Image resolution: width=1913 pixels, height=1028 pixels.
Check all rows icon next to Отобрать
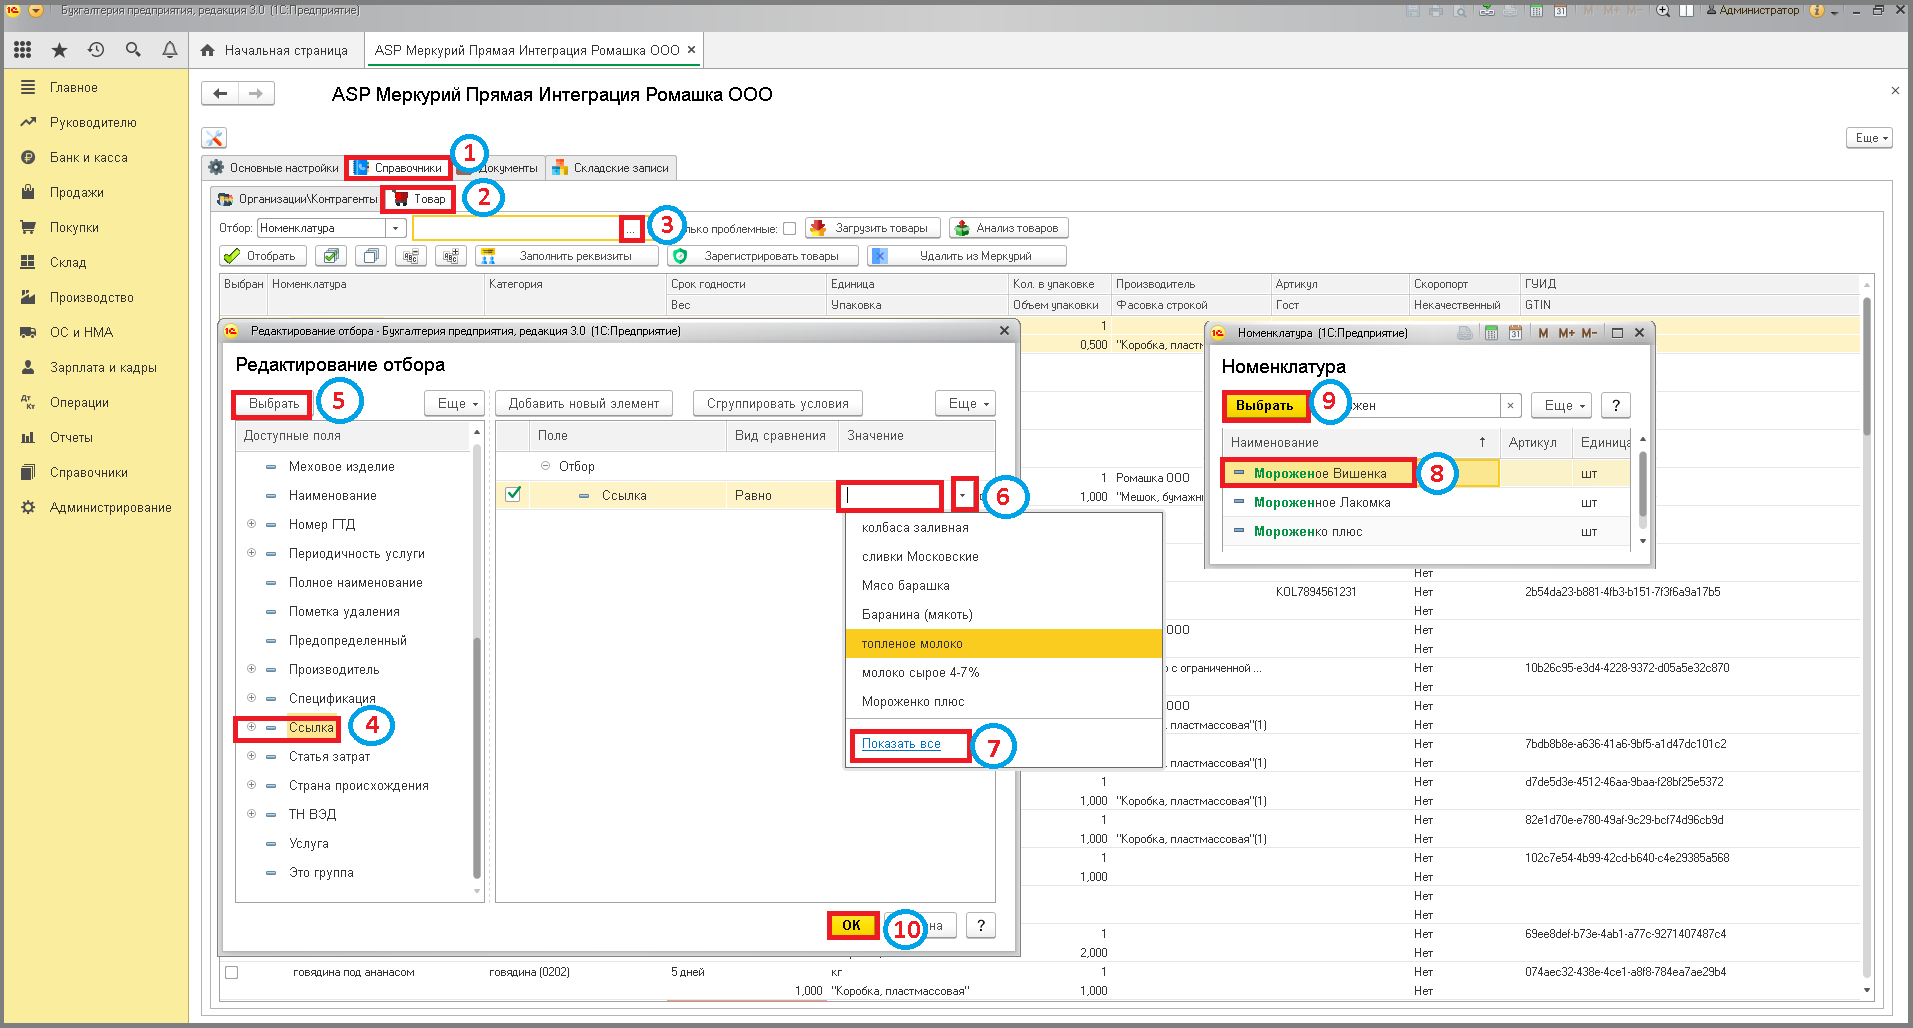click(331, 256)
